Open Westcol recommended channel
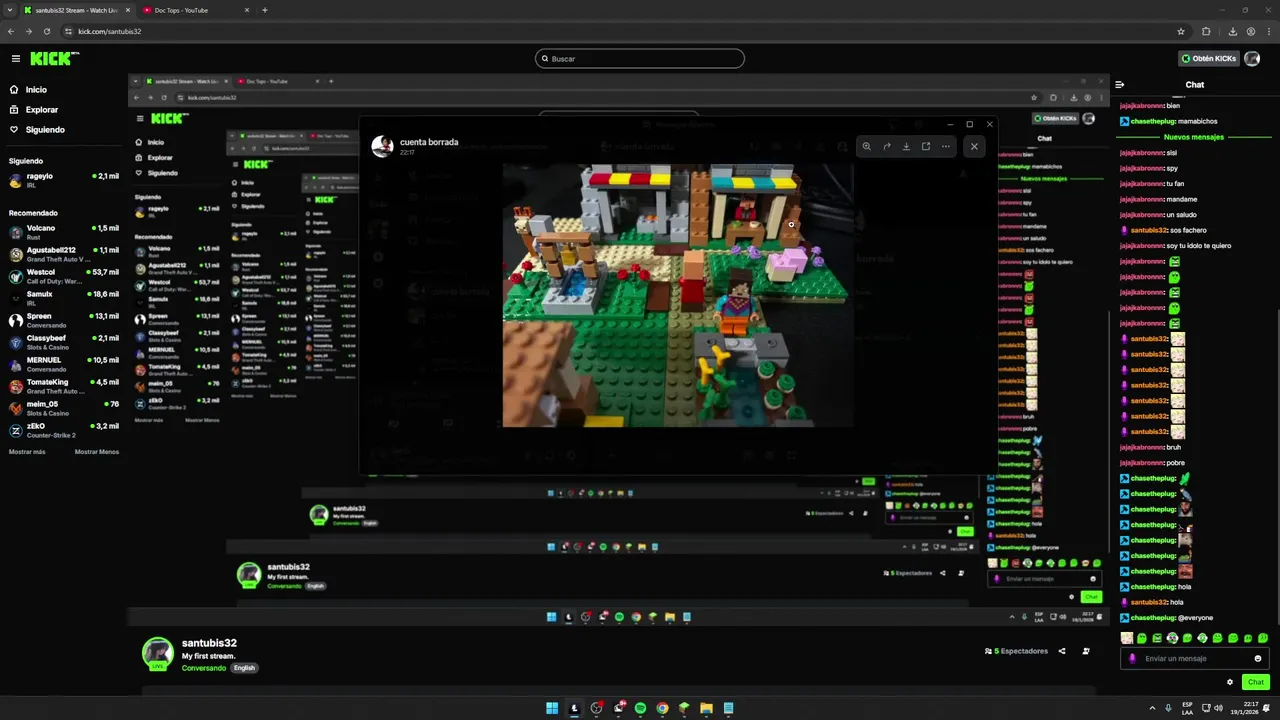This screenshot has width=1280, height=720. pyautogui.click(x=64, y=276)
